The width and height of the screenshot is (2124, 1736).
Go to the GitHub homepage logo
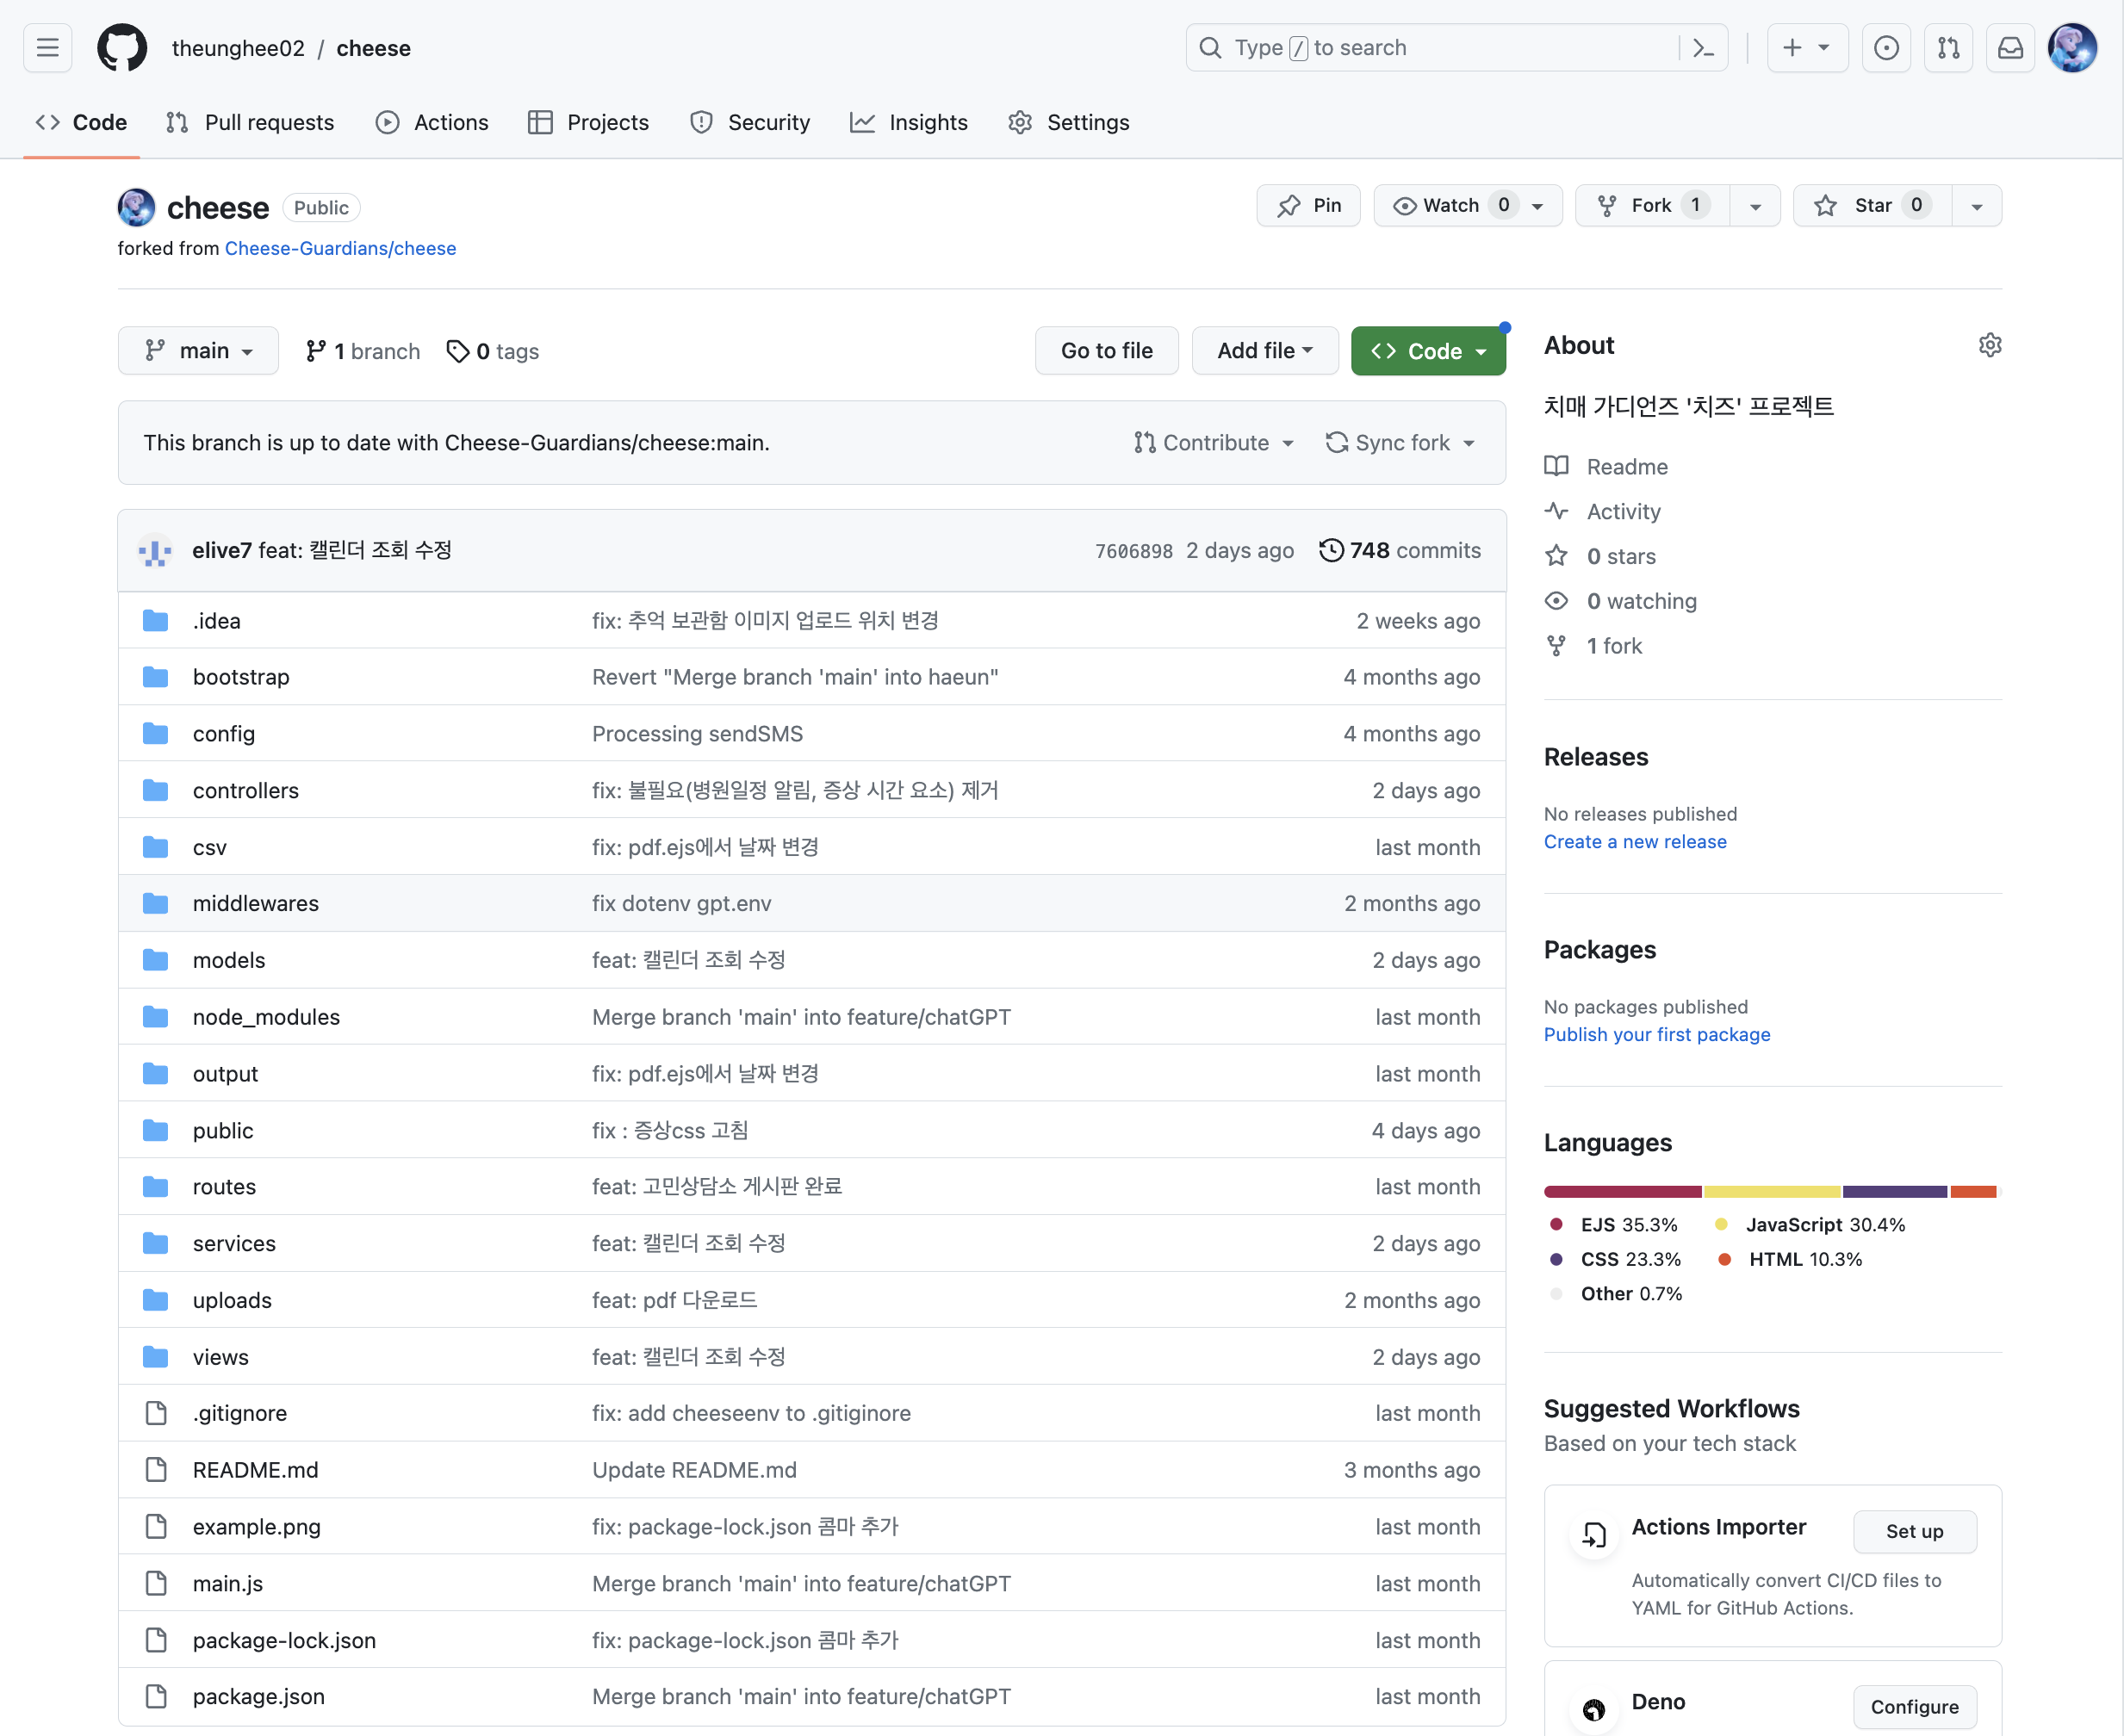point(122,47)
